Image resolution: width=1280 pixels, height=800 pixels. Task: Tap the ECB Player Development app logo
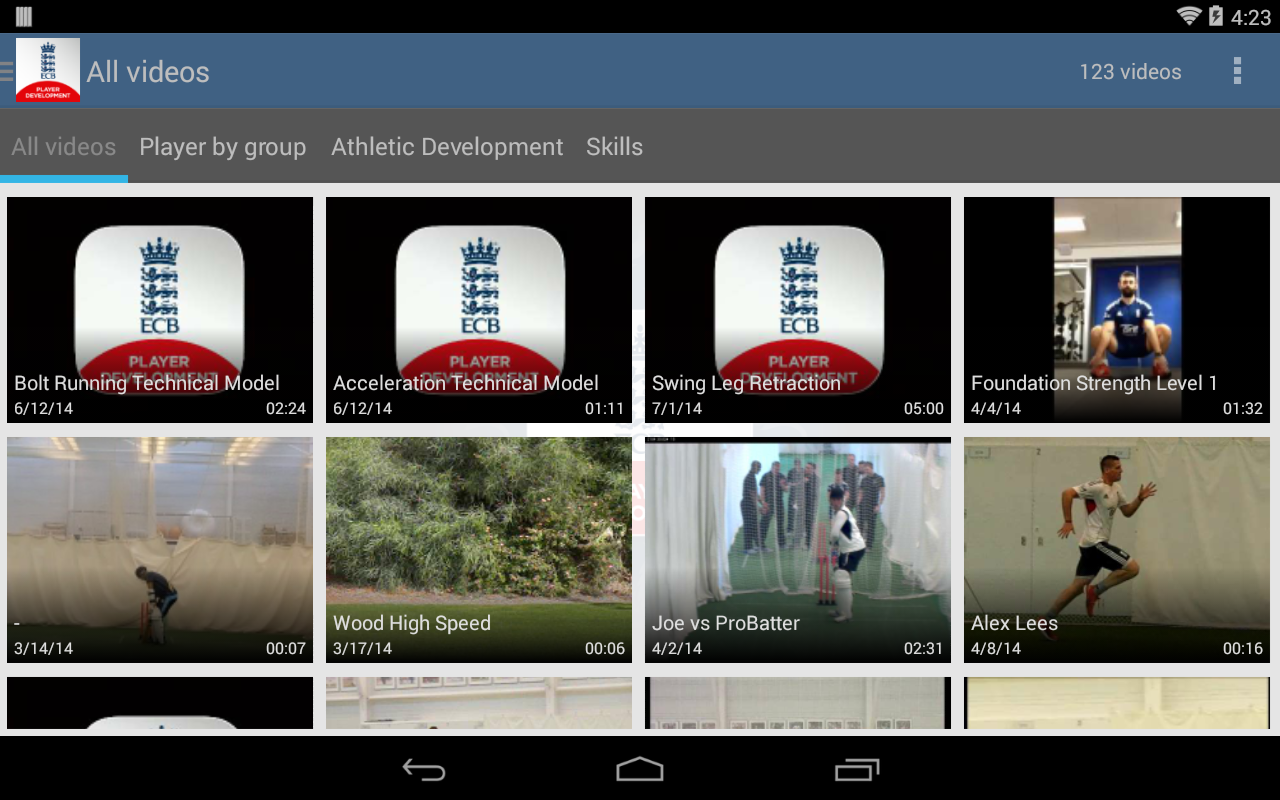tap(47, 70)
